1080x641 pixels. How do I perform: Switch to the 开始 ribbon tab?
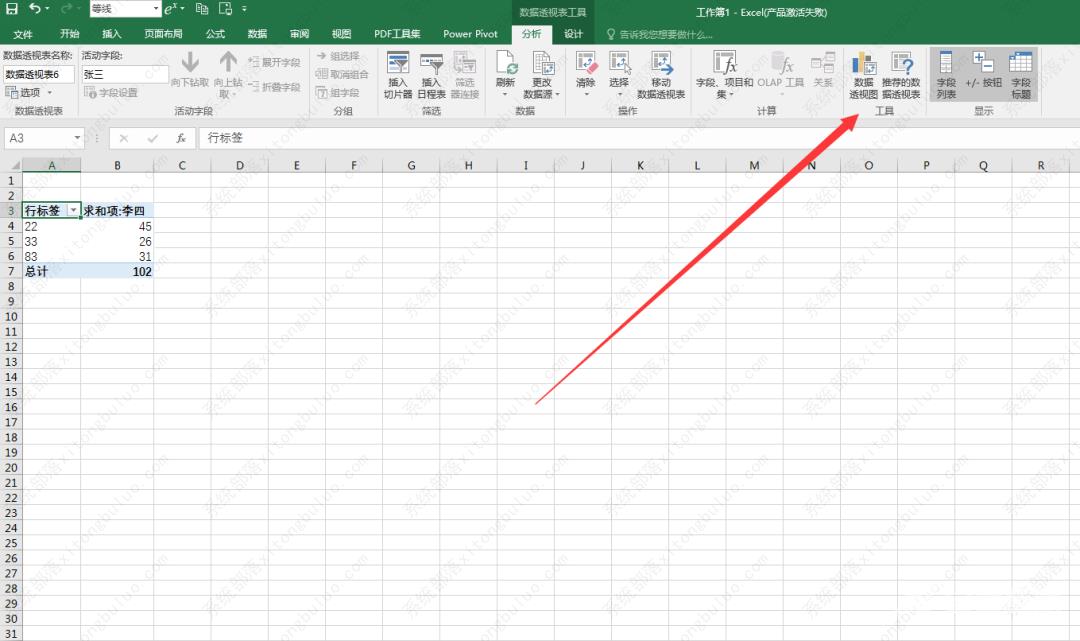pos(70,34)
